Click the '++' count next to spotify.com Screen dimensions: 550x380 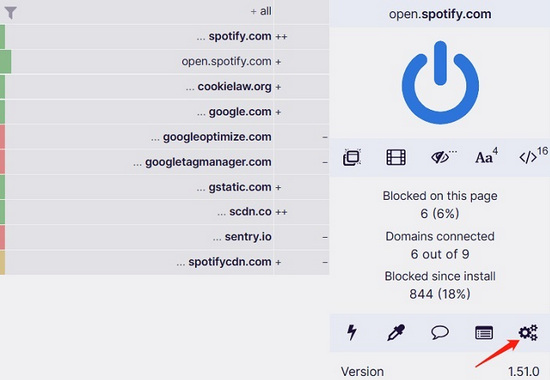click(281, 36)
